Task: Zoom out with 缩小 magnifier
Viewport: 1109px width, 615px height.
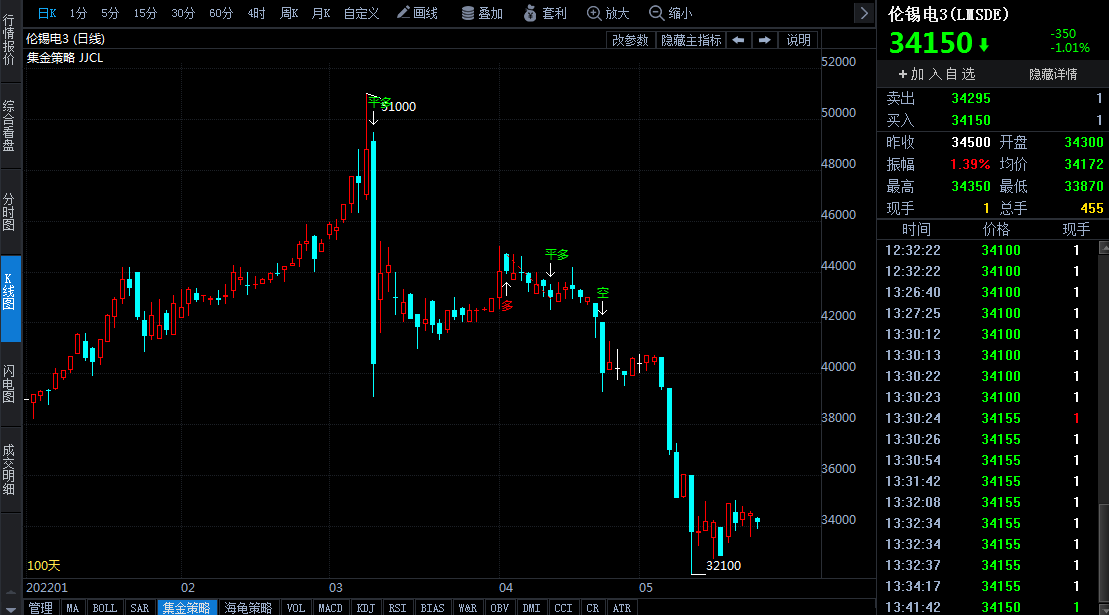Action: (670, 13)
